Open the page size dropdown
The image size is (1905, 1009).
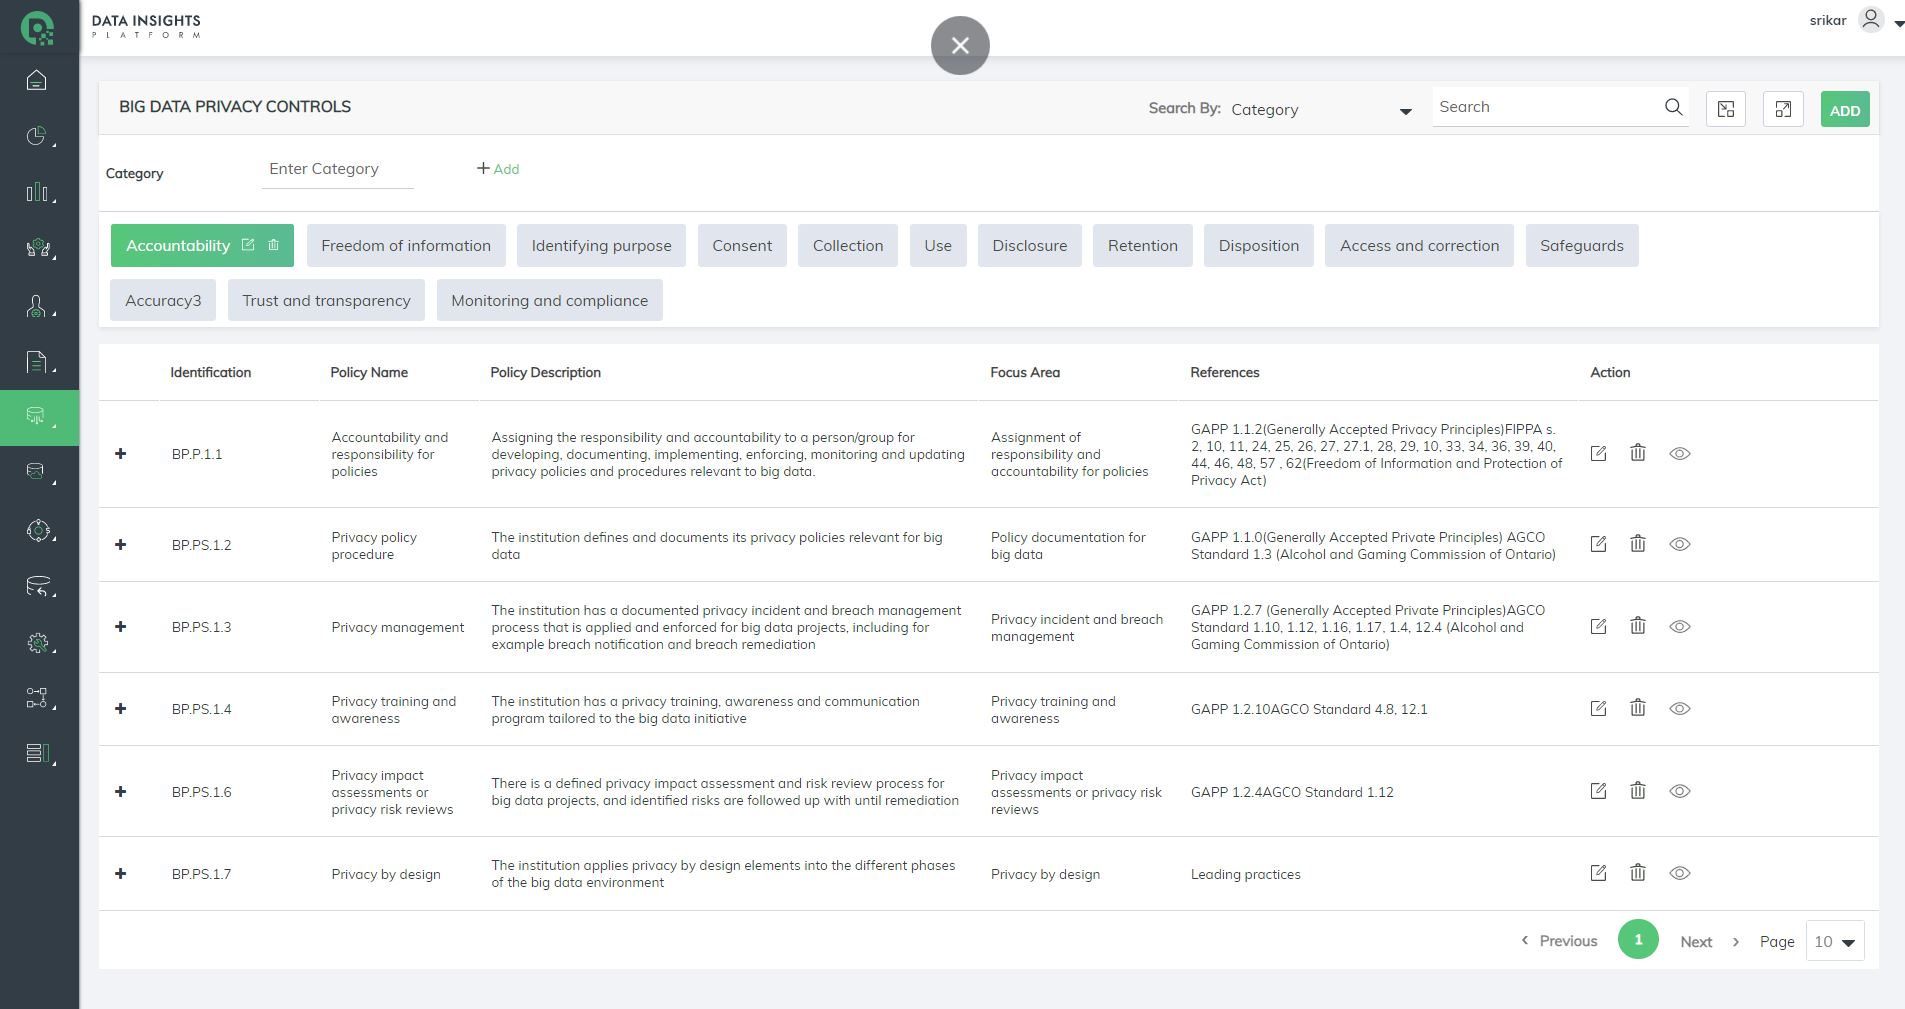[1835, 941]
